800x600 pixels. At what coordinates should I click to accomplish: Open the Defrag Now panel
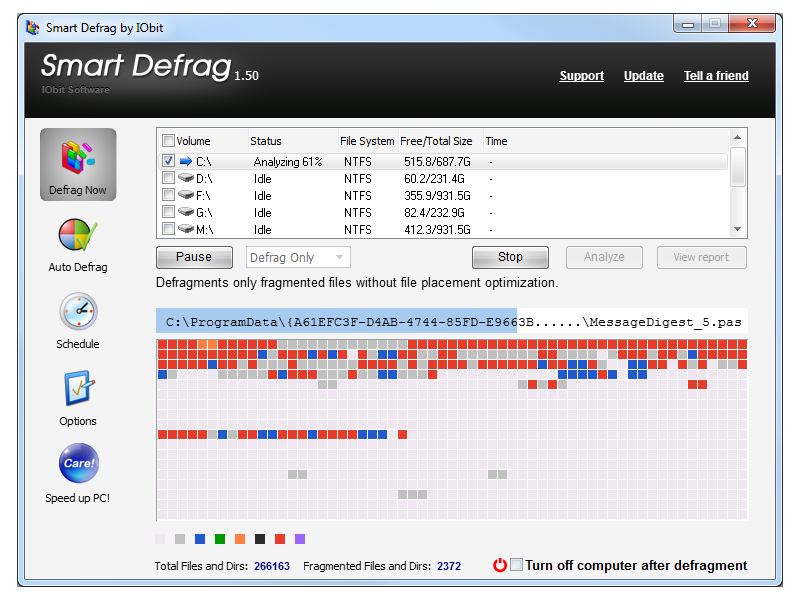(78, 164)
